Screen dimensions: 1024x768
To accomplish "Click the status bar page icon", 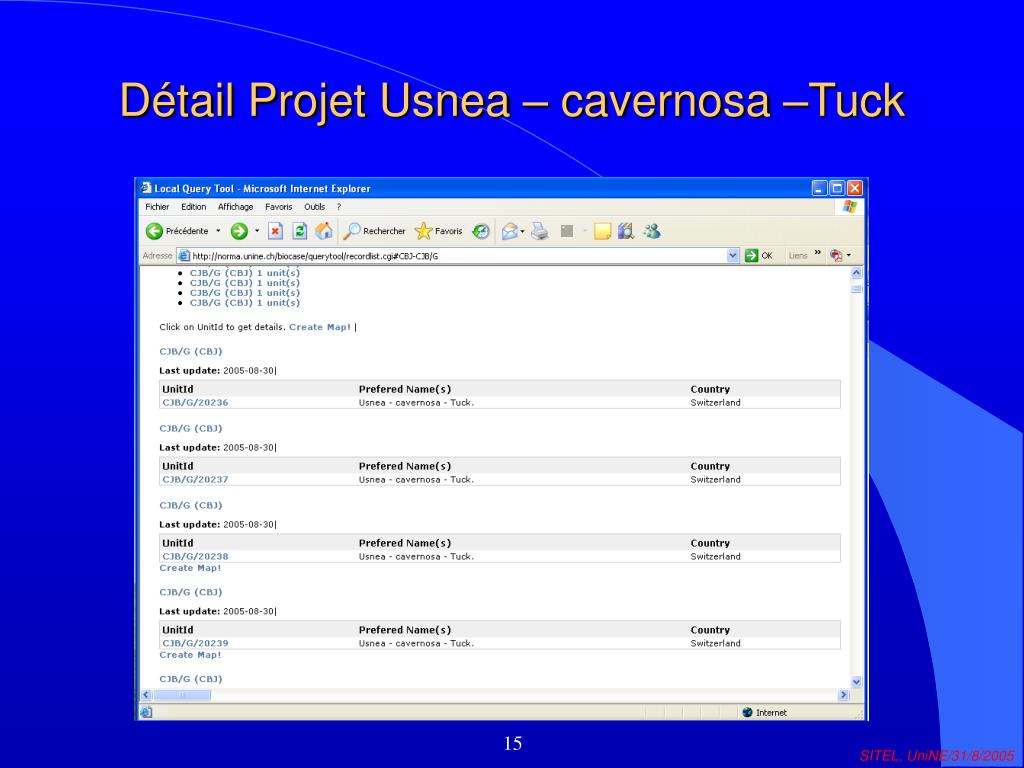I will click(x=146, y=712).
